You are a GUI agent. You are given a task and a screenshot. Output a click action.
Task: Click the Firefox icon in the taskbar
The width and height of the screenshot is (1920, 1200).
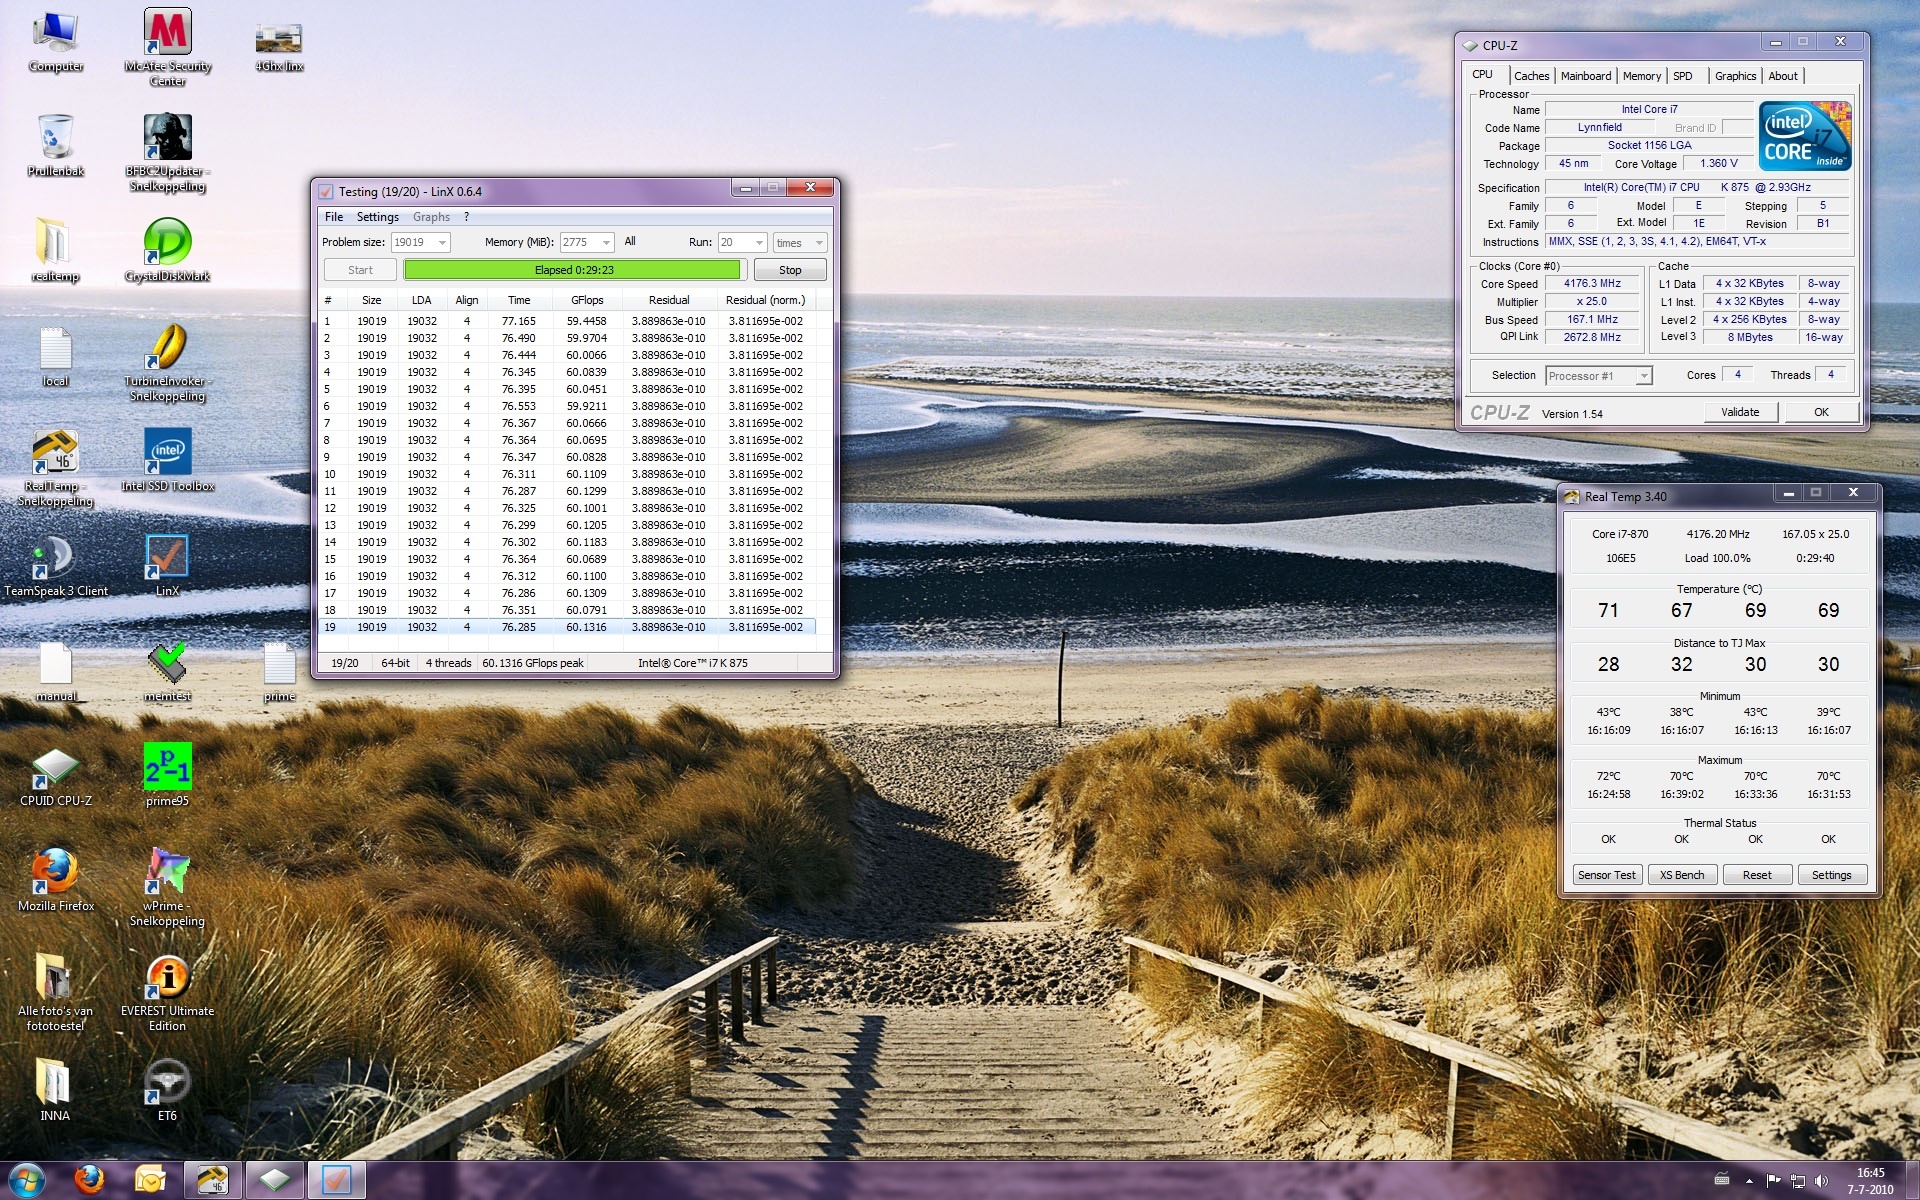90,1180
